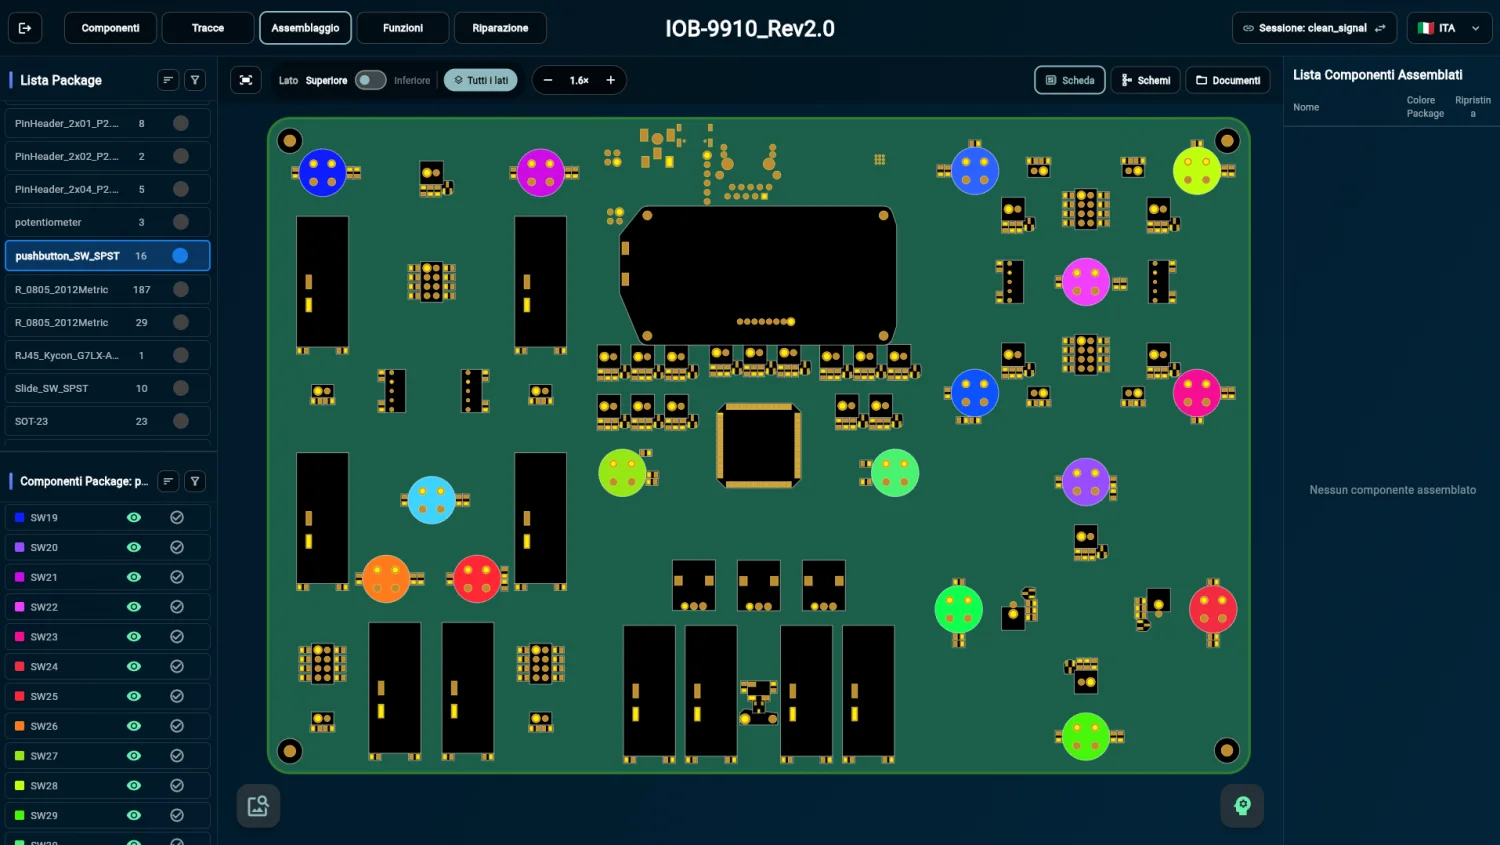Mark SW27 as assembled using its checkmark icon
The height and width of the screenshot is (845, 1500).
(x=177, y=756)
